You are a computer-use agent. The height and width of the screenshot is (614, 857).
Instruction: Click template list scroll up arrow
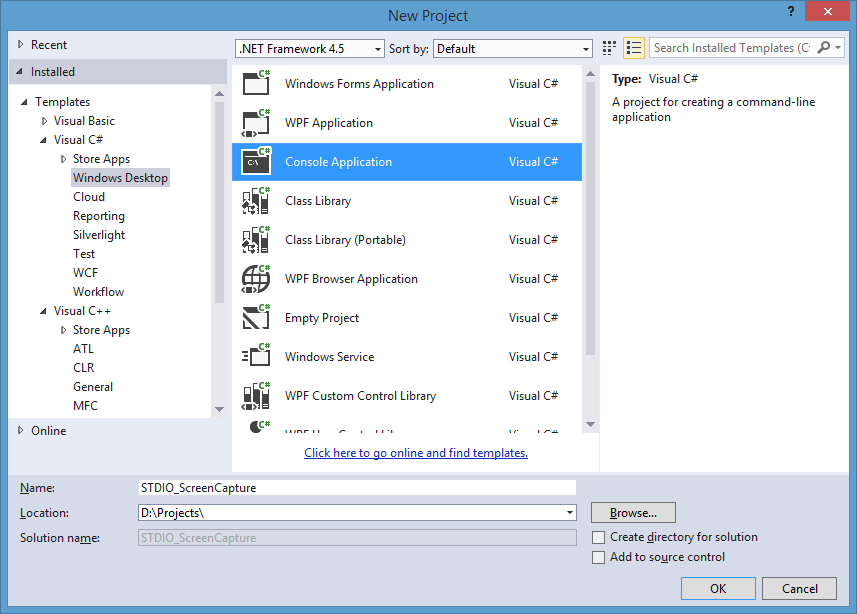[x=590, y=73]
